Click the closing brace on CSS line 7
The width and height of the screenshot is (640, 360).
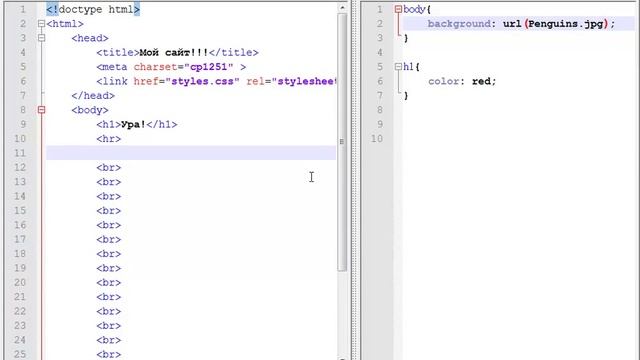point(406,96)
